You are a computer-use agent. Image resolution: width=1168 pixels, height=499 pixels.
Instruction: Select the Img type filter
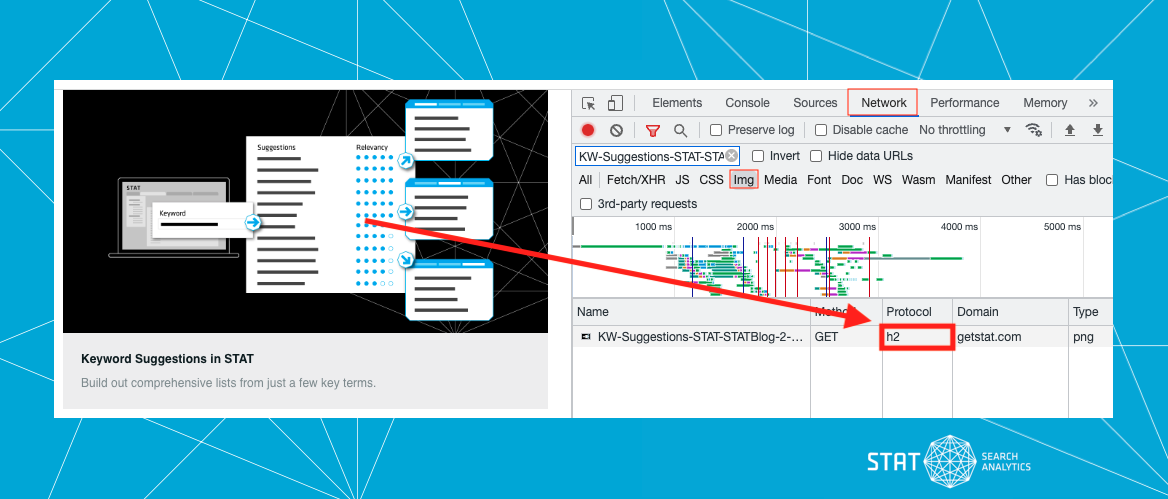743,179
